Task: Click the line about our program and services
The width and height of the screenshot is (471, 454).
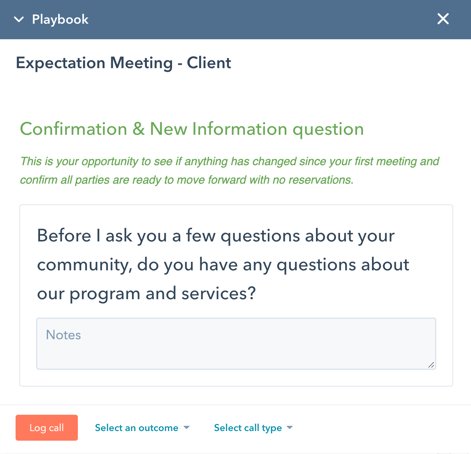Action: pos(146,294)
